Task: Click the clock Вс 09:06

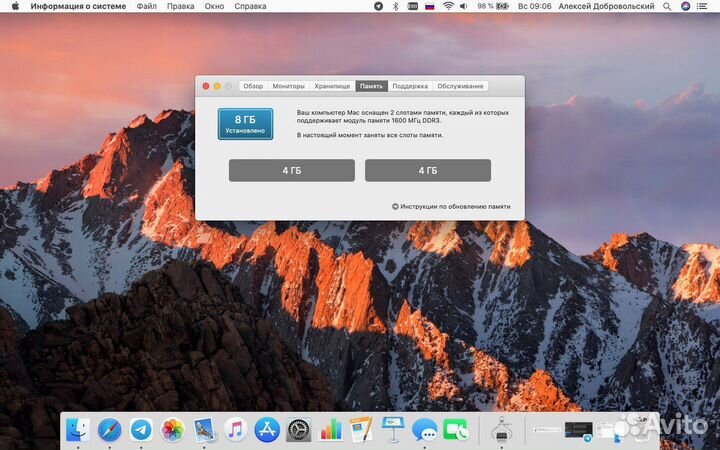Action: pos(534,6)
